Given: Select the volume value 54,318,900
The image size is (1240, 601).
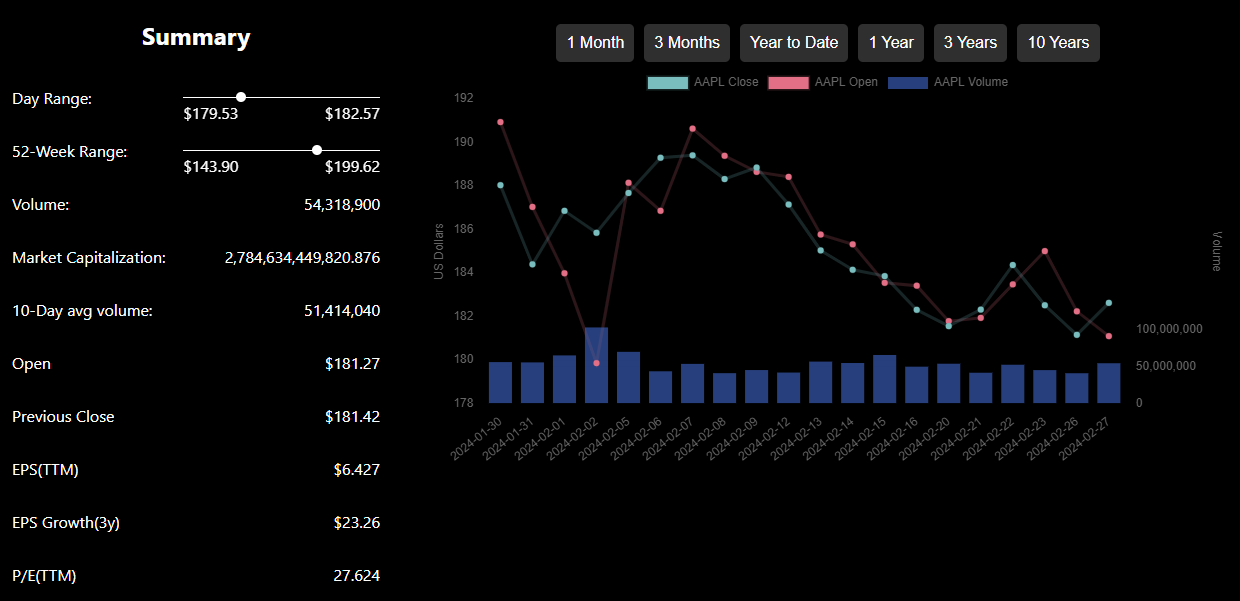Looking at the screenshot, I should click(342, 205).
